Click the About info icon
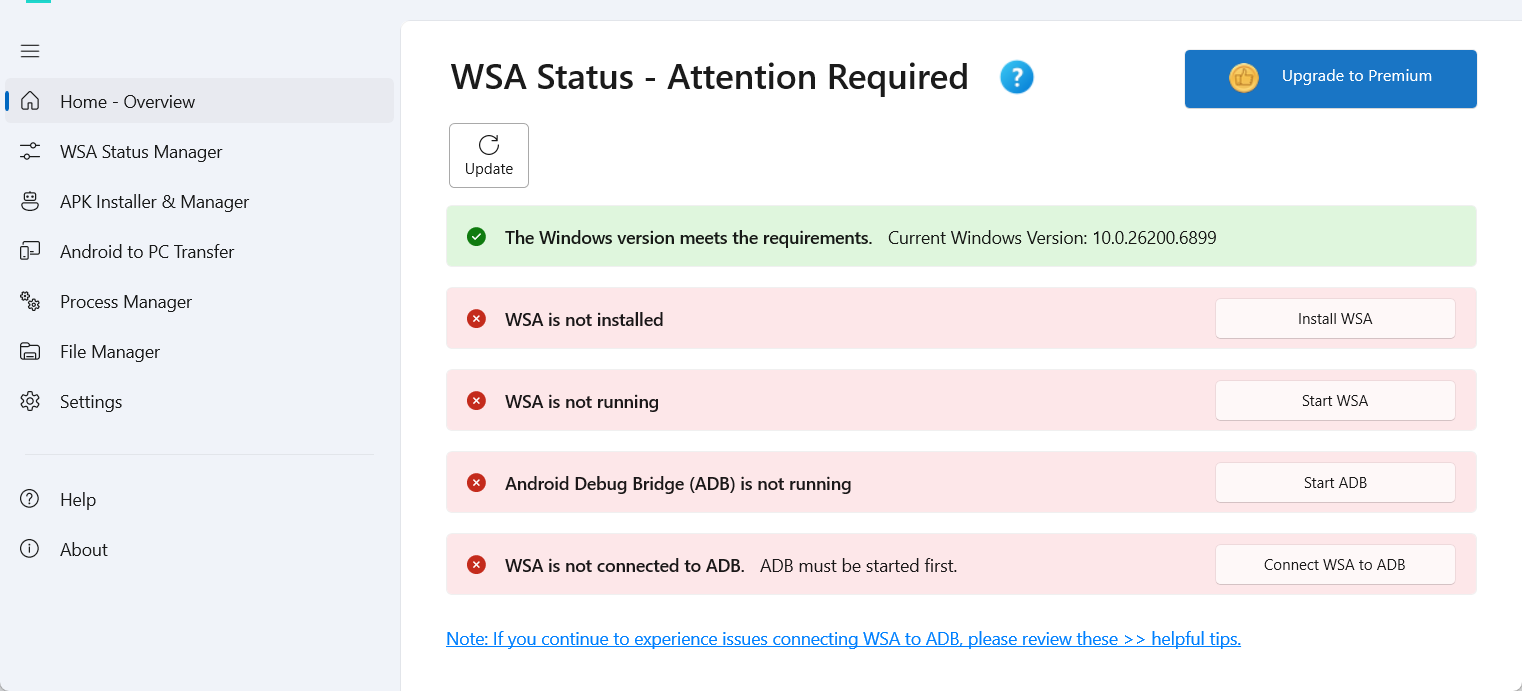The image size is (1522, 691). pos(30,549)
